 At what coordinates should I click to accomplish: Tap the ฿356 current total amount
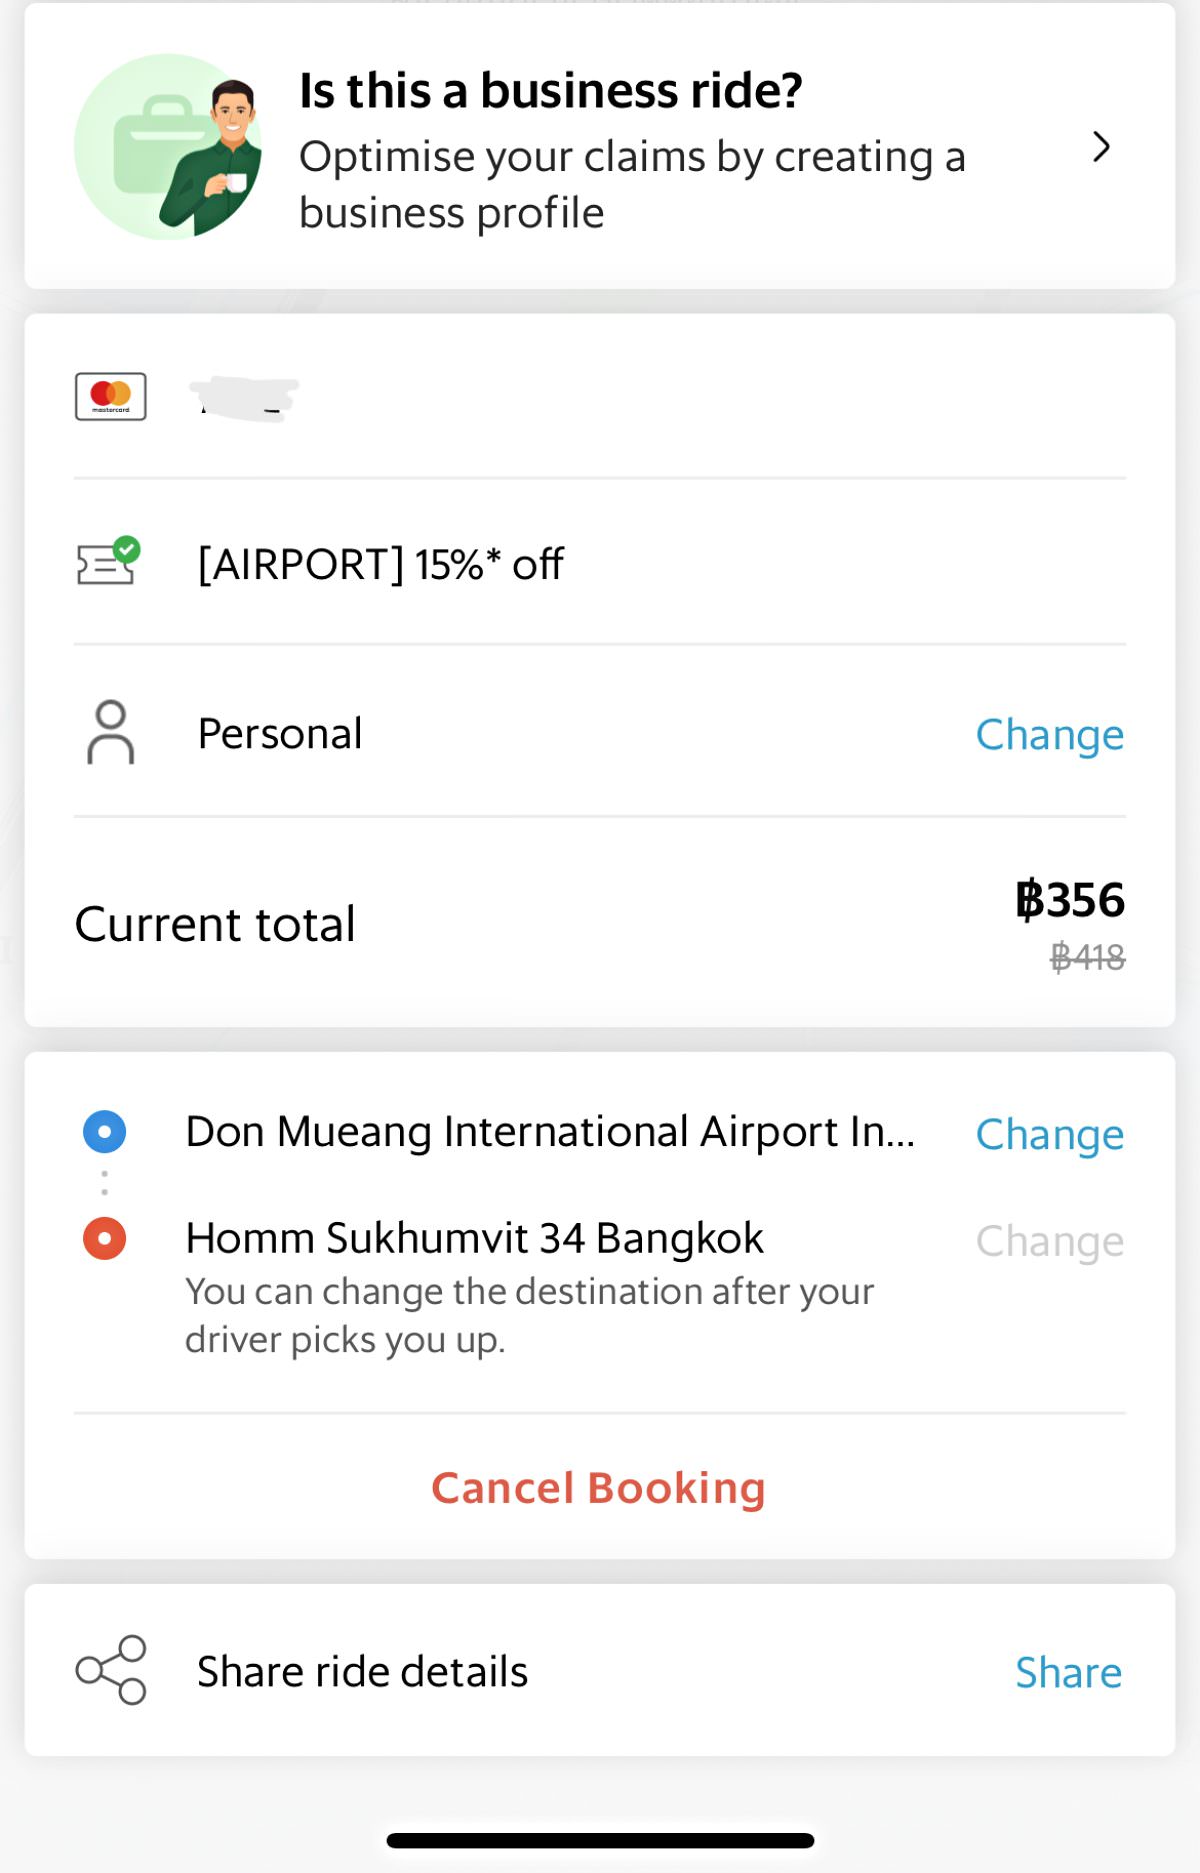(x=1070, y=899)
